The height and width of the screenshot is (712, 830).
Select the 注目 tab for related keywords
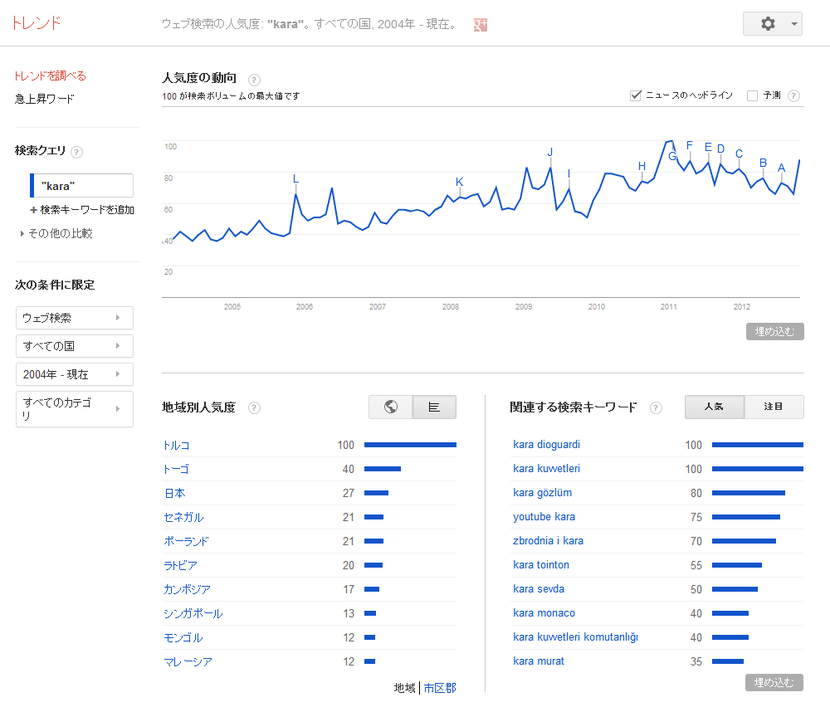coord(773,407)
